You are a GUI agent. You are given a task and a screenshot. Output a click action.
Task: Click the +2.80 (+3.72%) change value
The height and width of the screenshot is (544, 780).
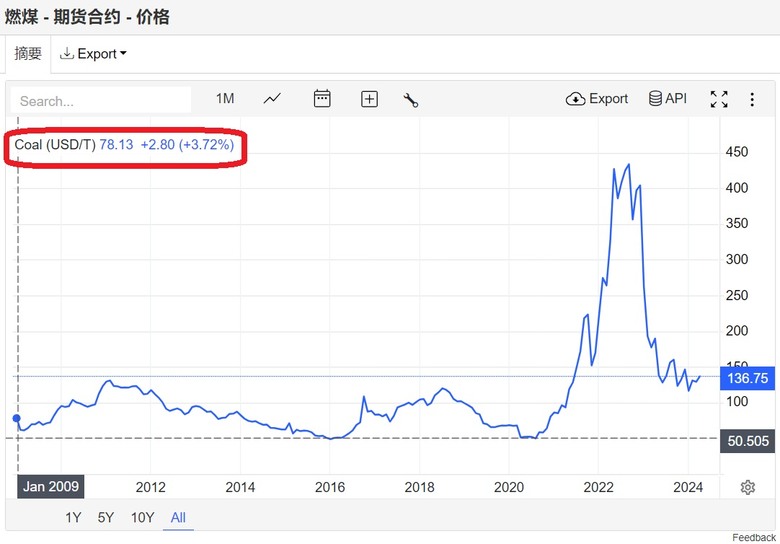coord(187,145)
